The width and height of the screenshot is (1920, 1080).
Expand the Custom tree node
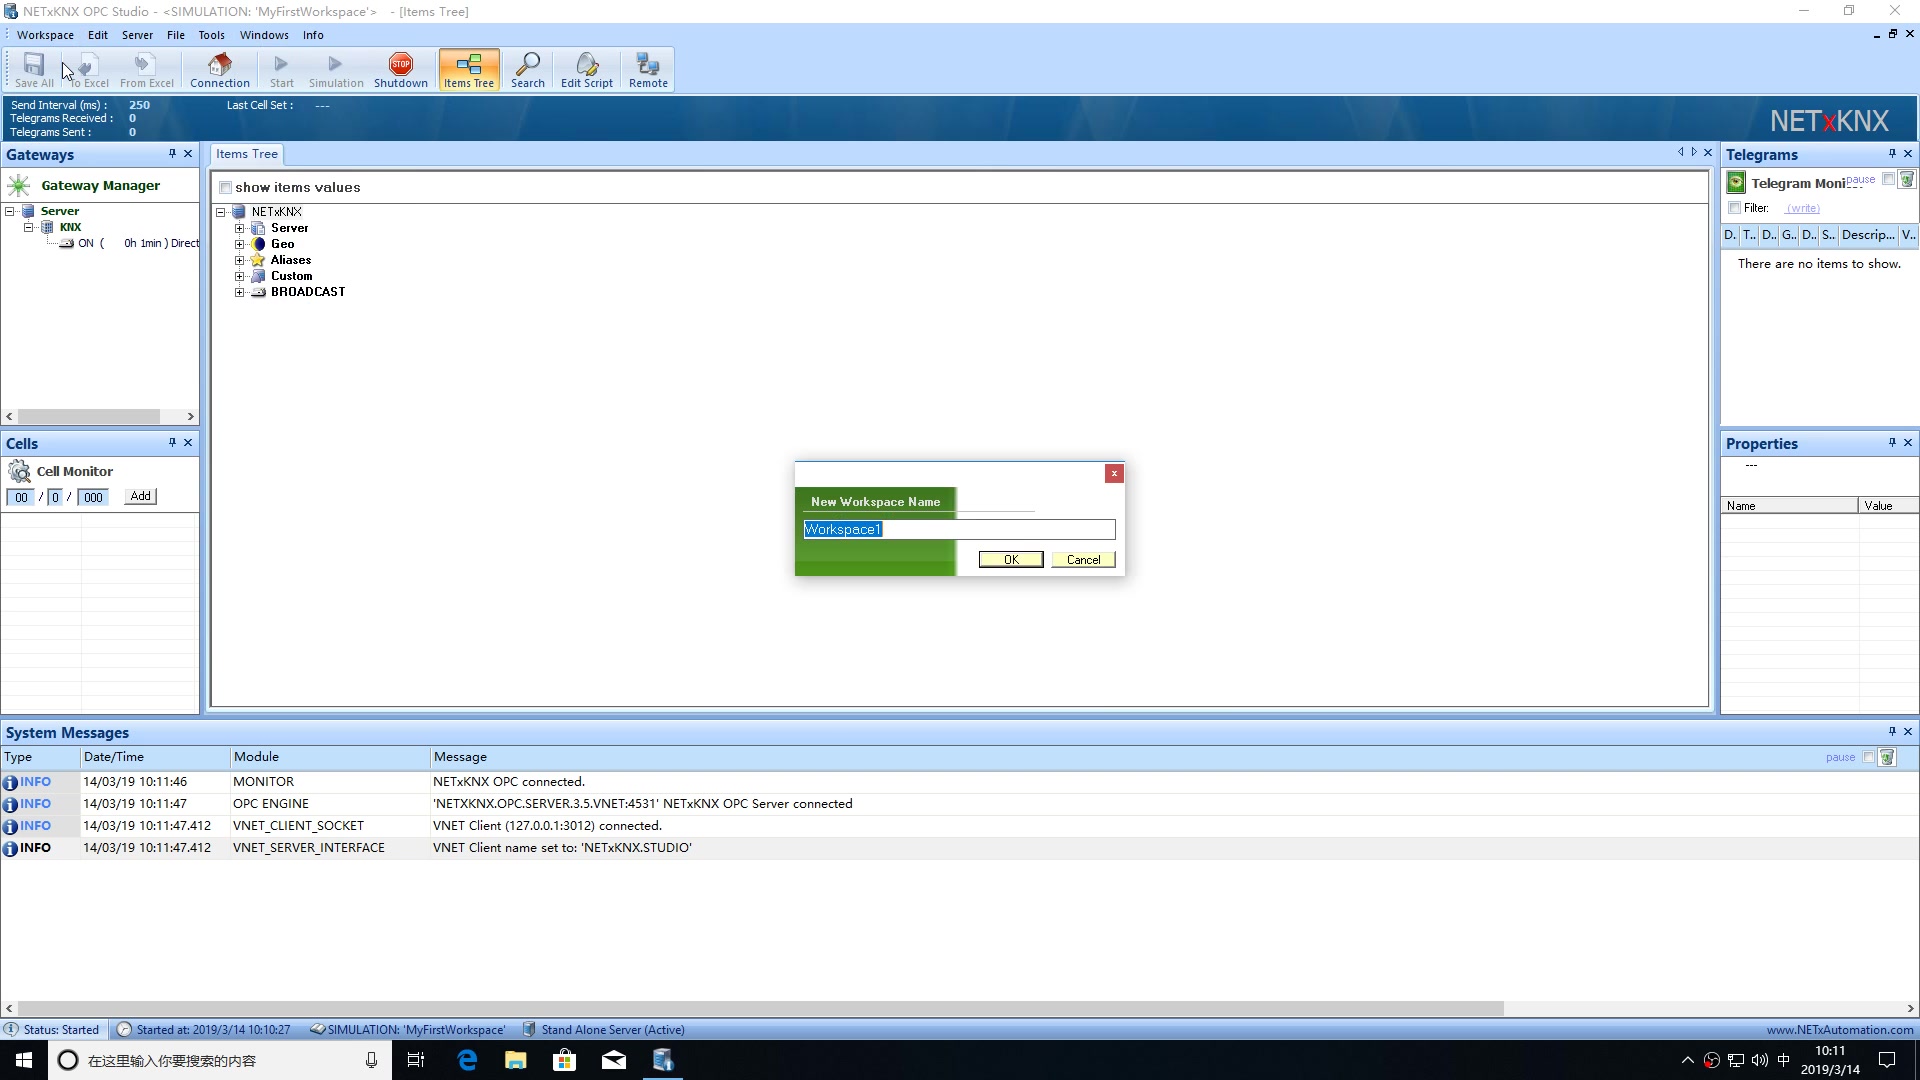(240, 276)
